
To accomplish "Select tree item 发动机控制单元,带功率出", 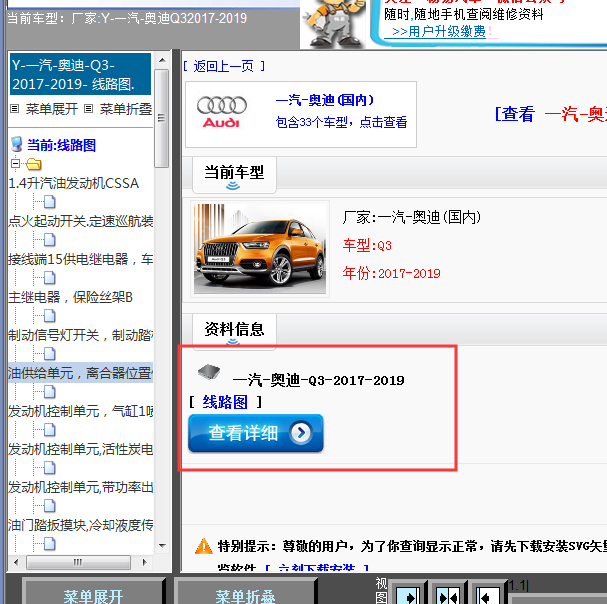I will 81,487.
